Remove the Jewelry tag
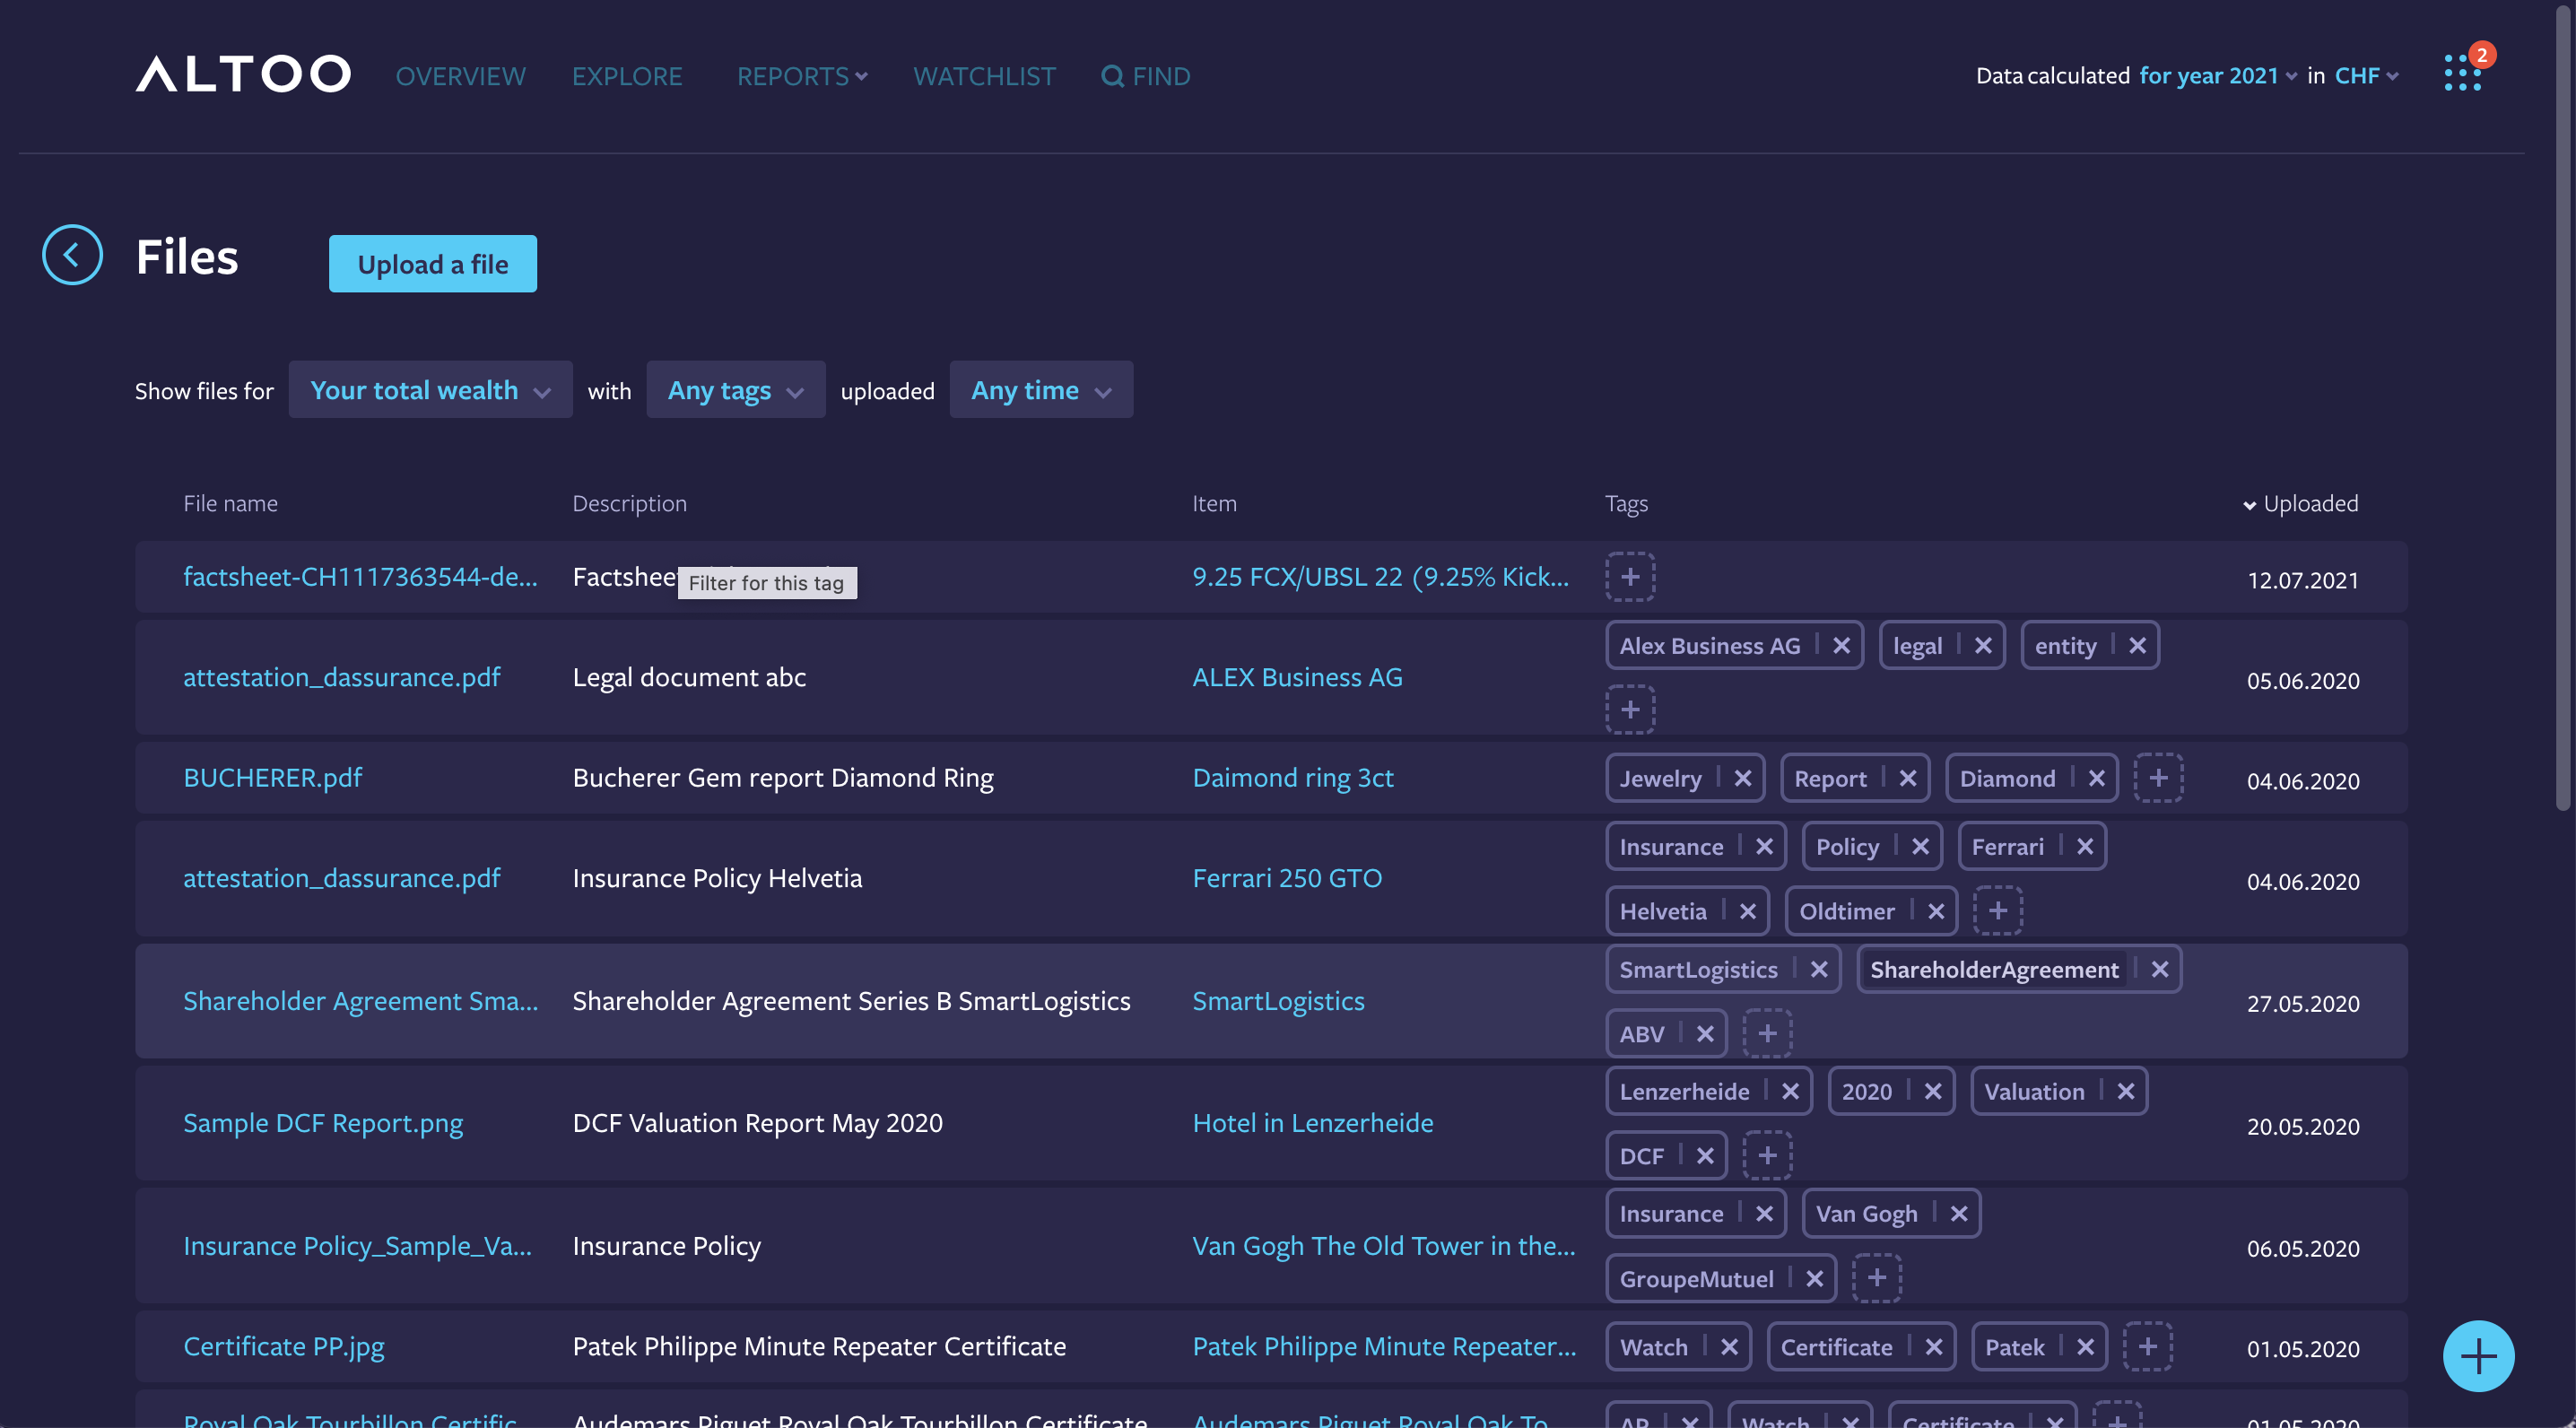This screenshot has width=2576, height=1428. tap(1742, 778)
